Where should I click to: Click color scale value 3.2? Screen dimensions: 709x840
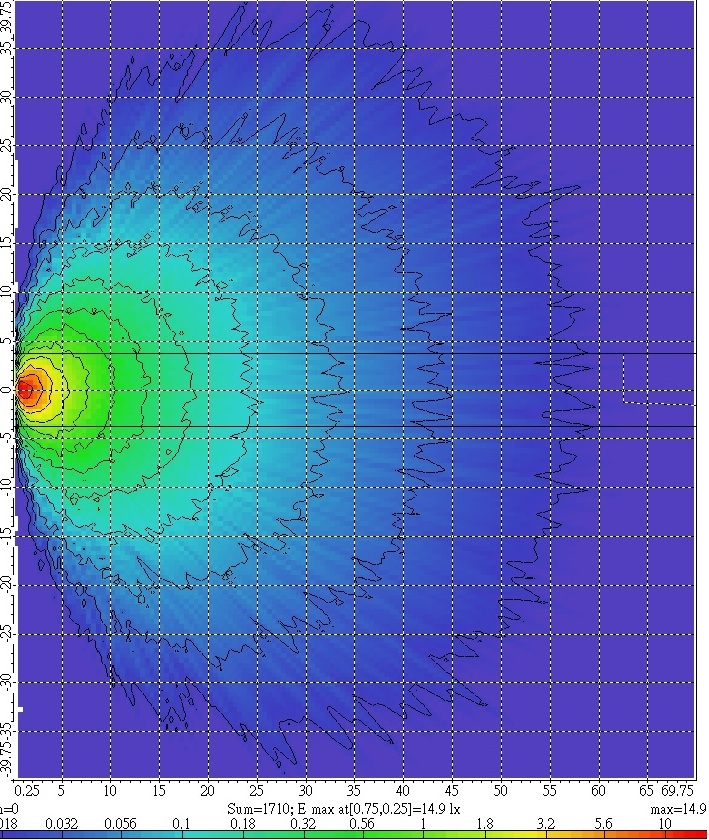click(x=546, y=823)
